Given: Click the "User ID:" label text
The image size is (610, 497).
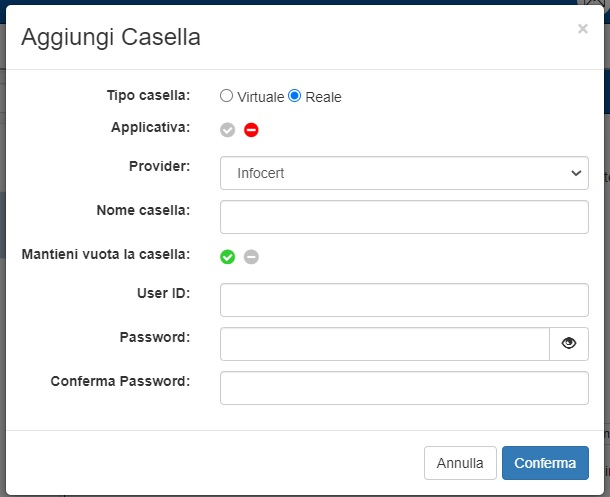Looking at the screenshot, I should click(x=163, y=294).
